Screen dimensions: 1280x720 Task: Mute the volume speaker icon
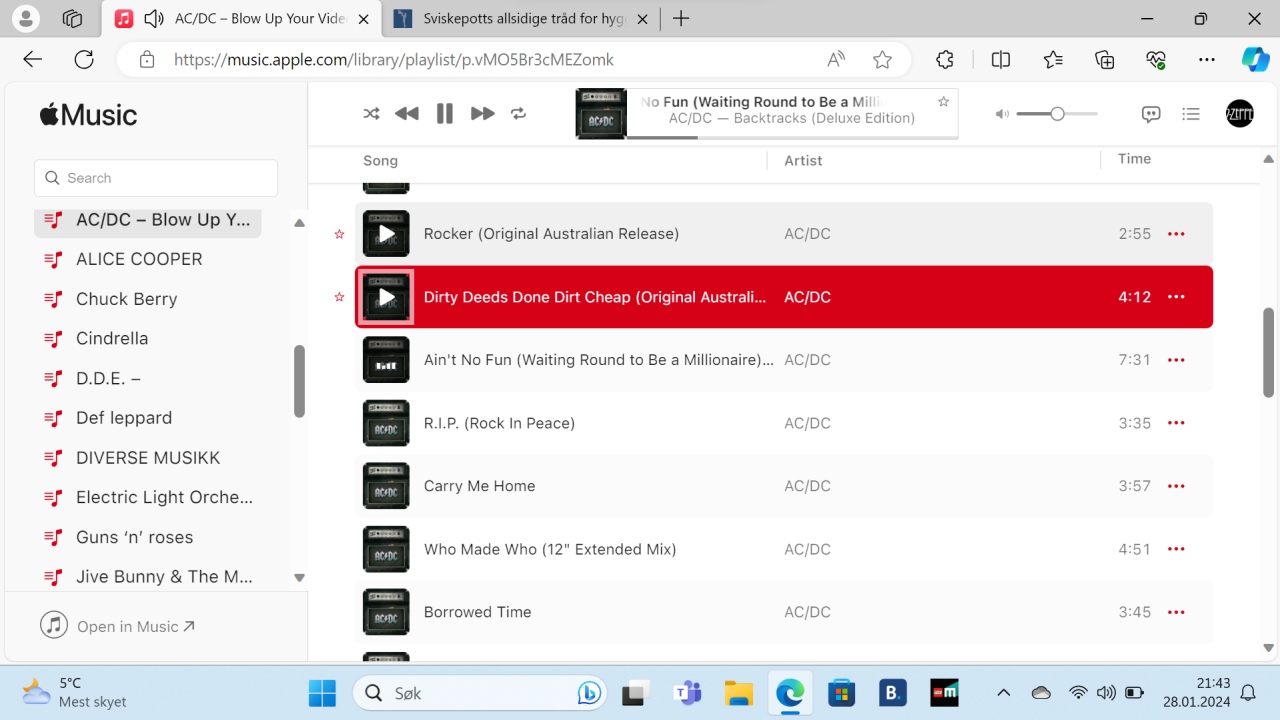click(x=1001, y=113)
